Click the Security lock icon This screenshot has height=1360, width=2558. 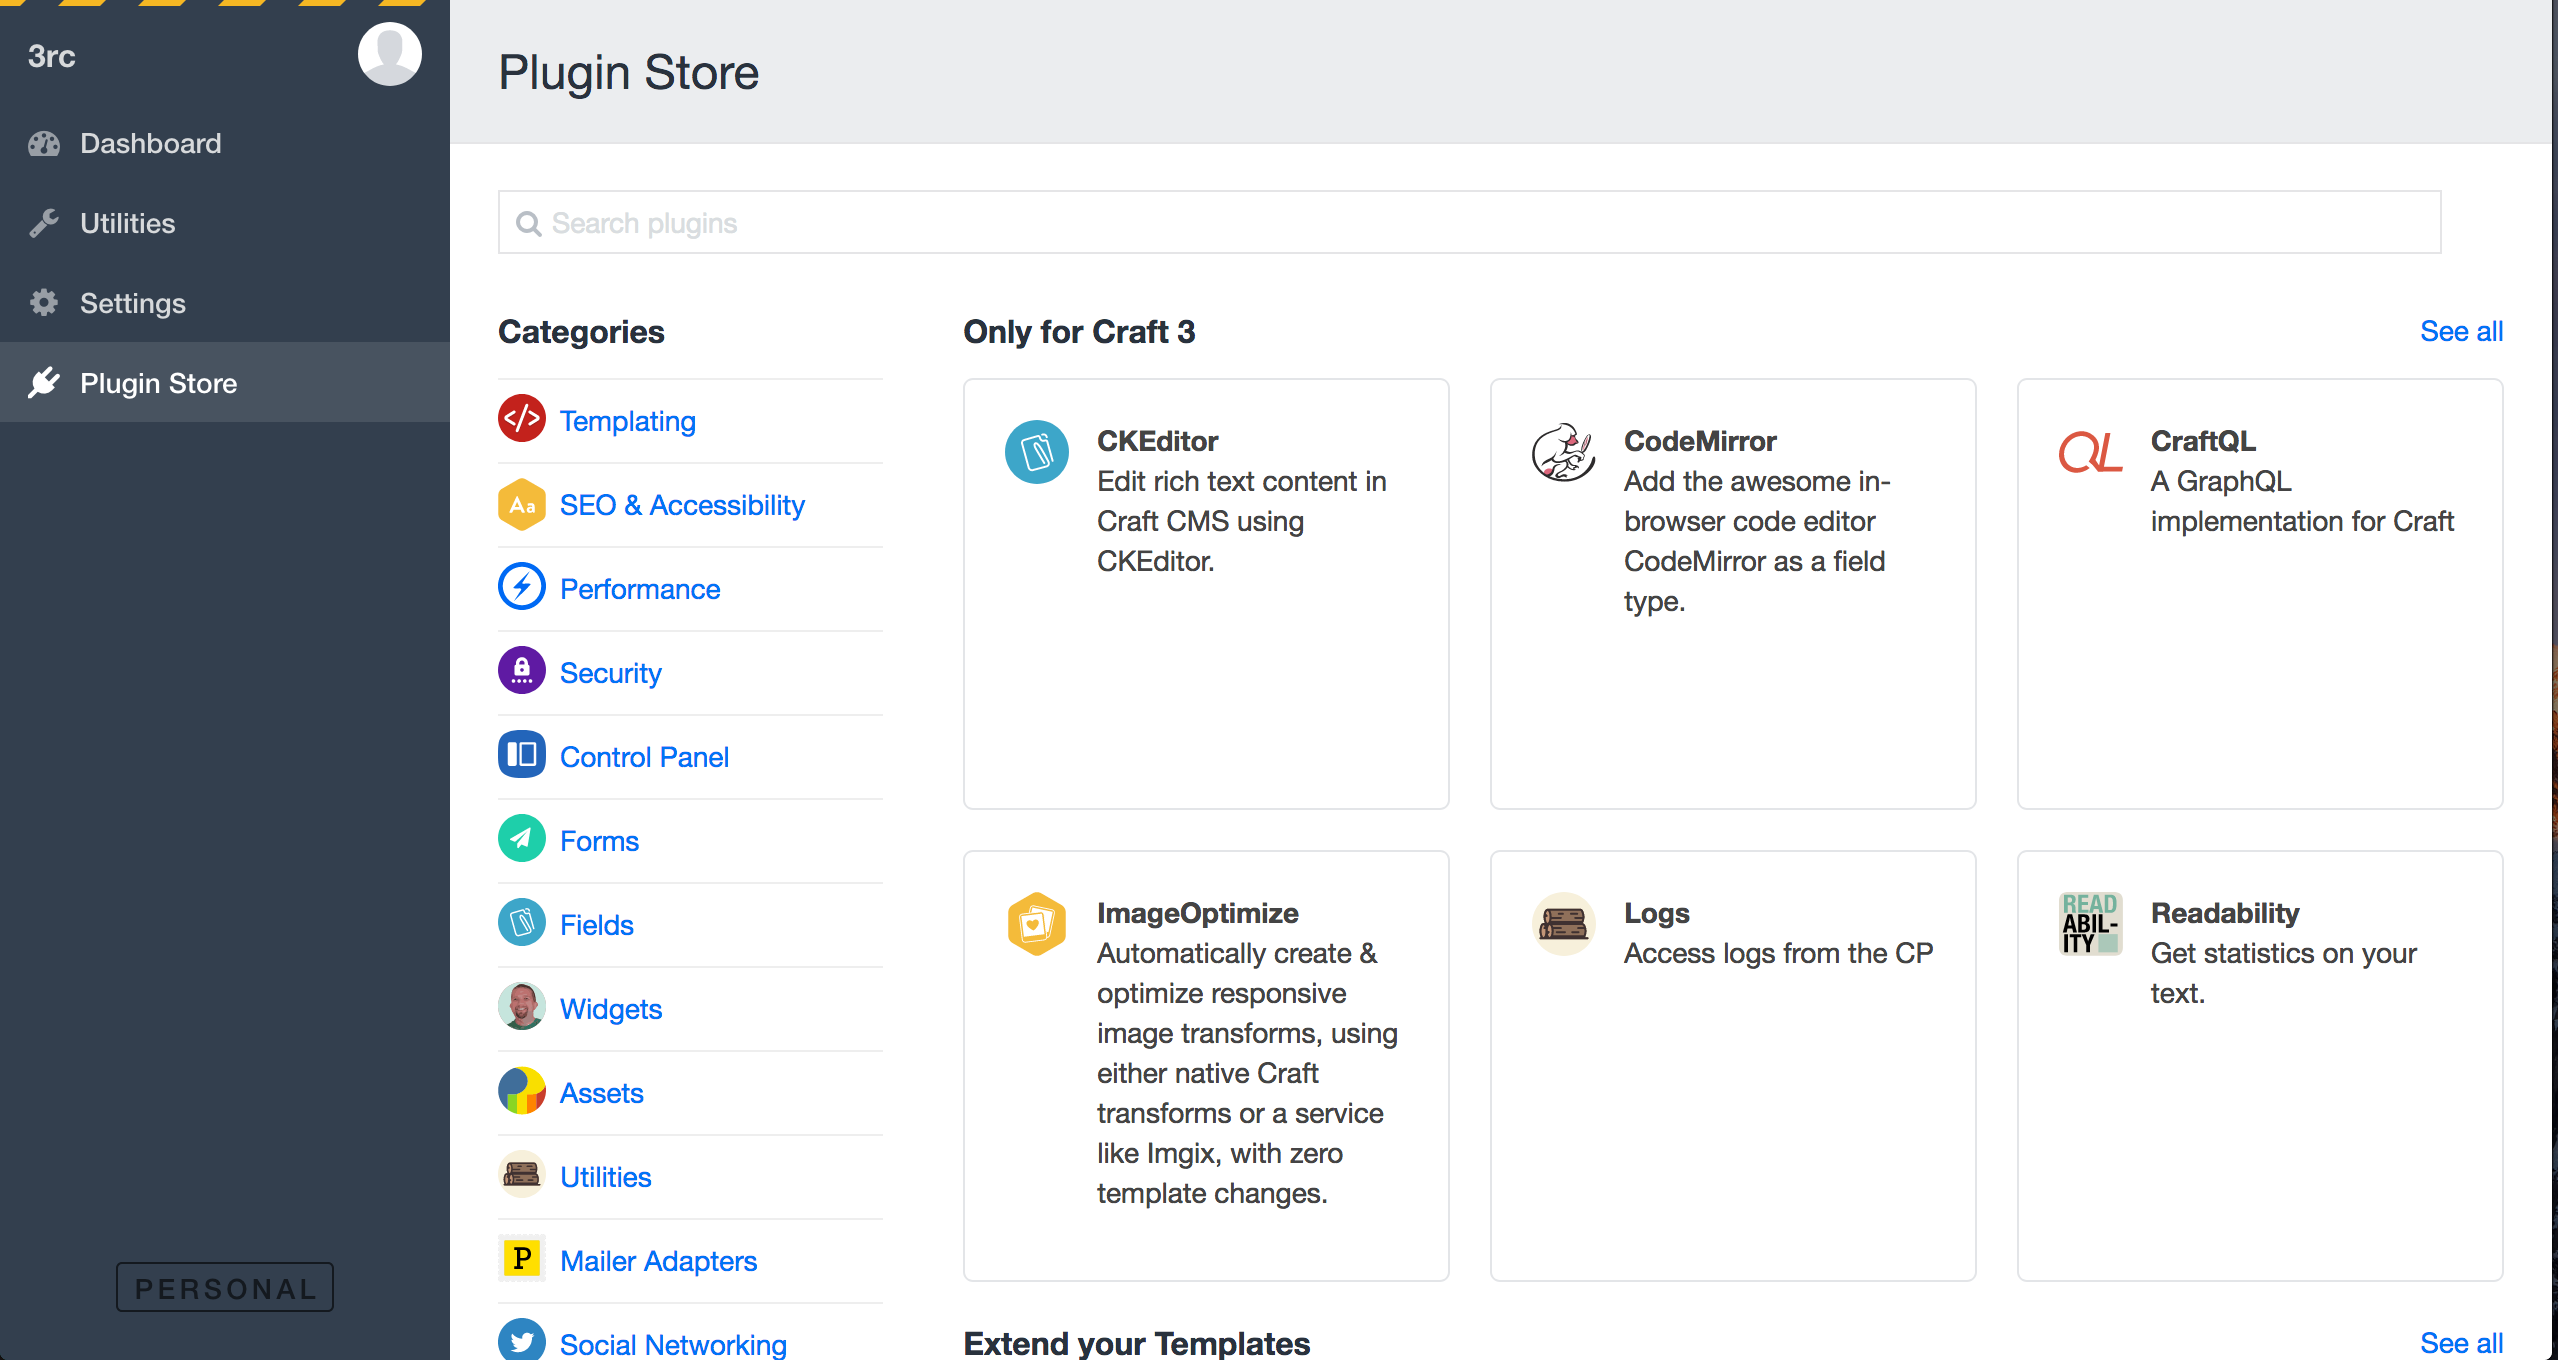[521, 671]
